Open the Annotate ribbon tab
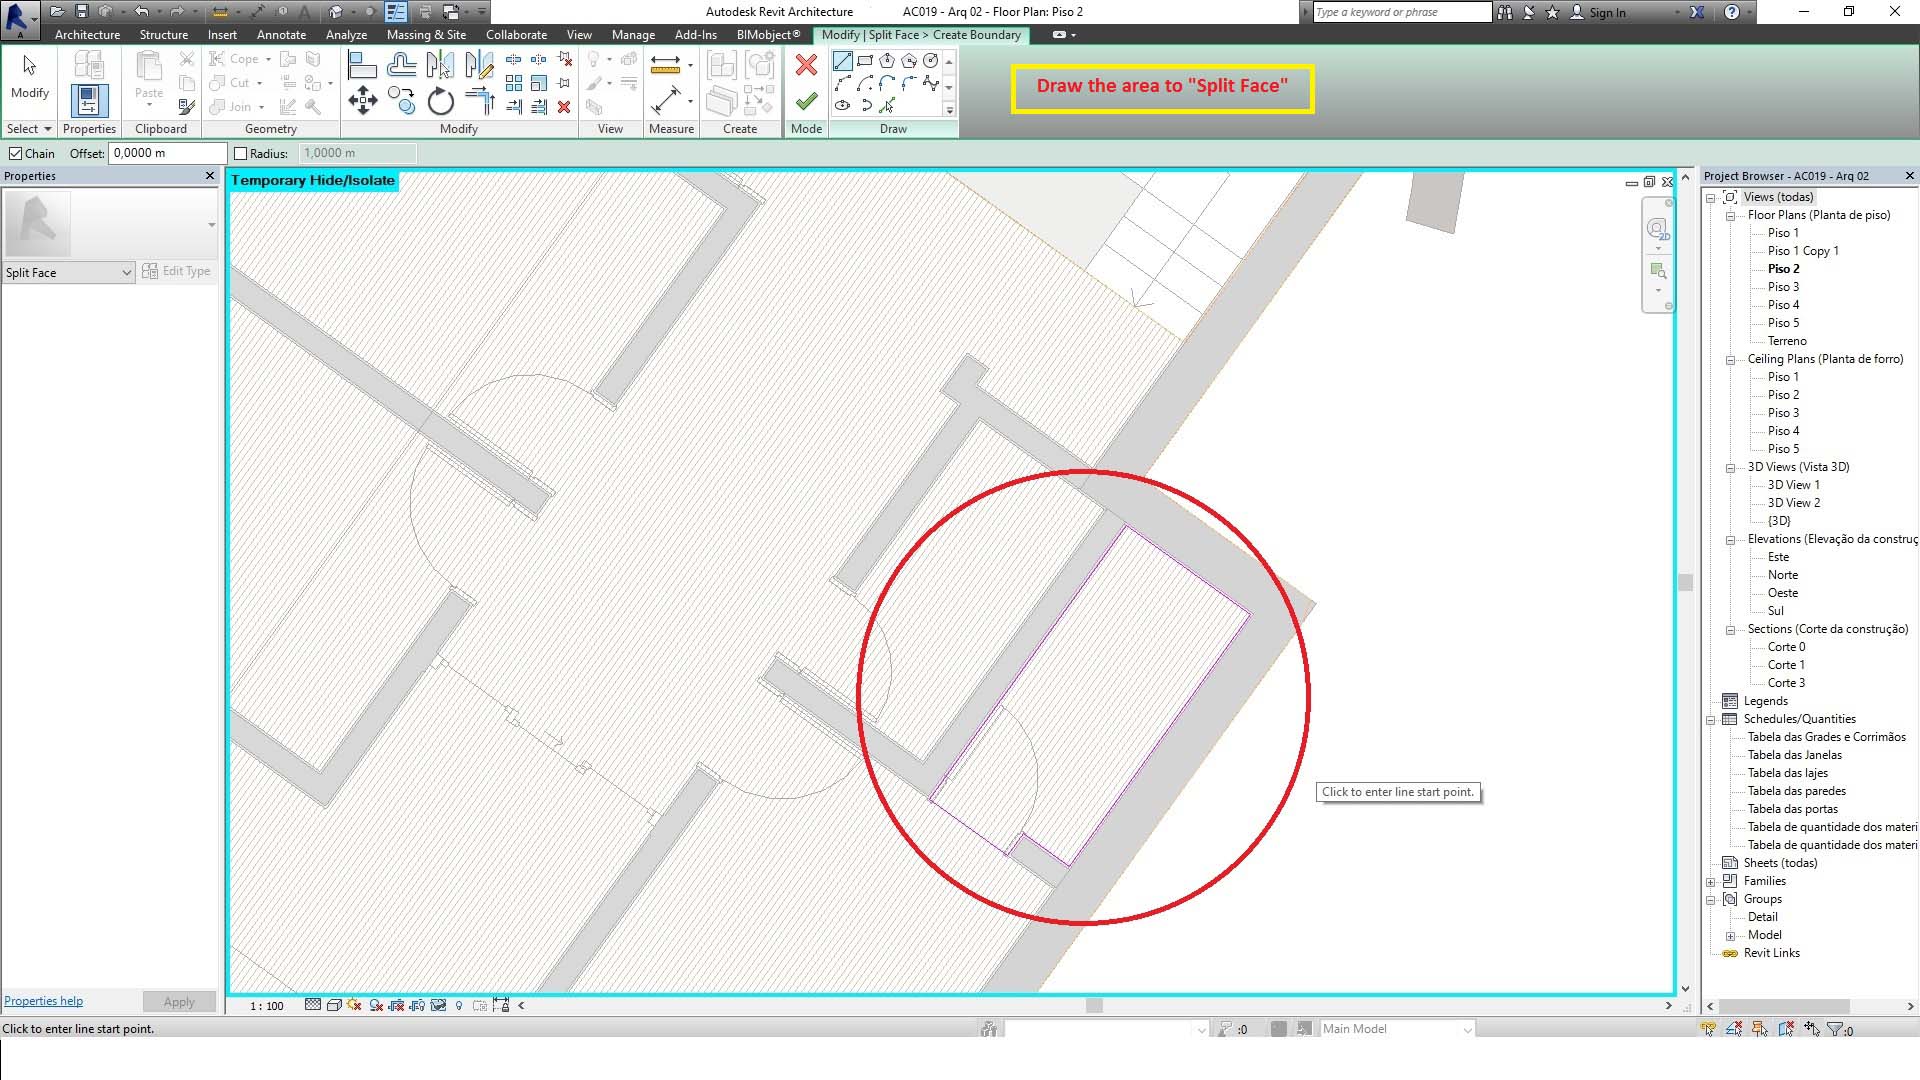 point(281,34)
